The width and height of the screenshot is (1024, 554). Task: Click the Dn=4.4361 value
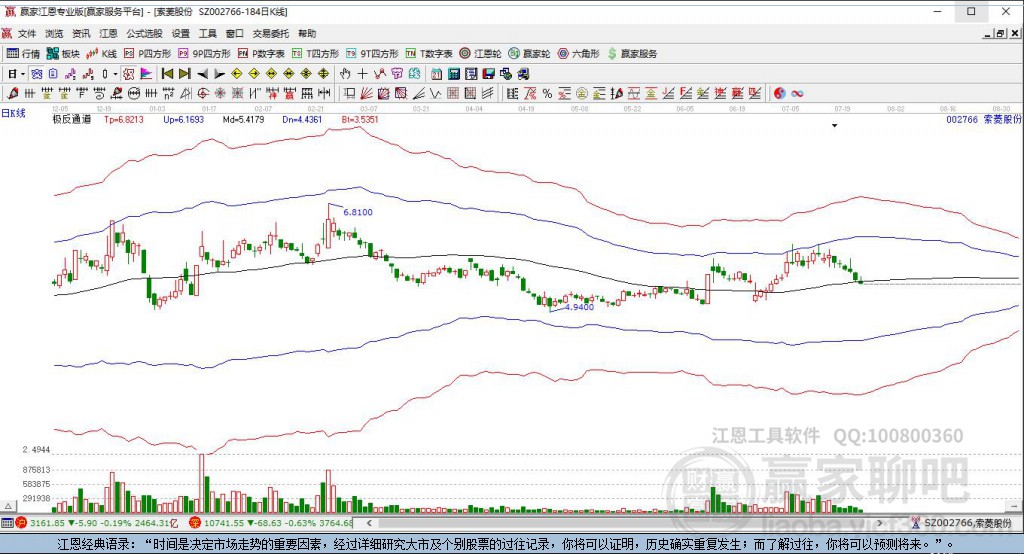point(302,120)
